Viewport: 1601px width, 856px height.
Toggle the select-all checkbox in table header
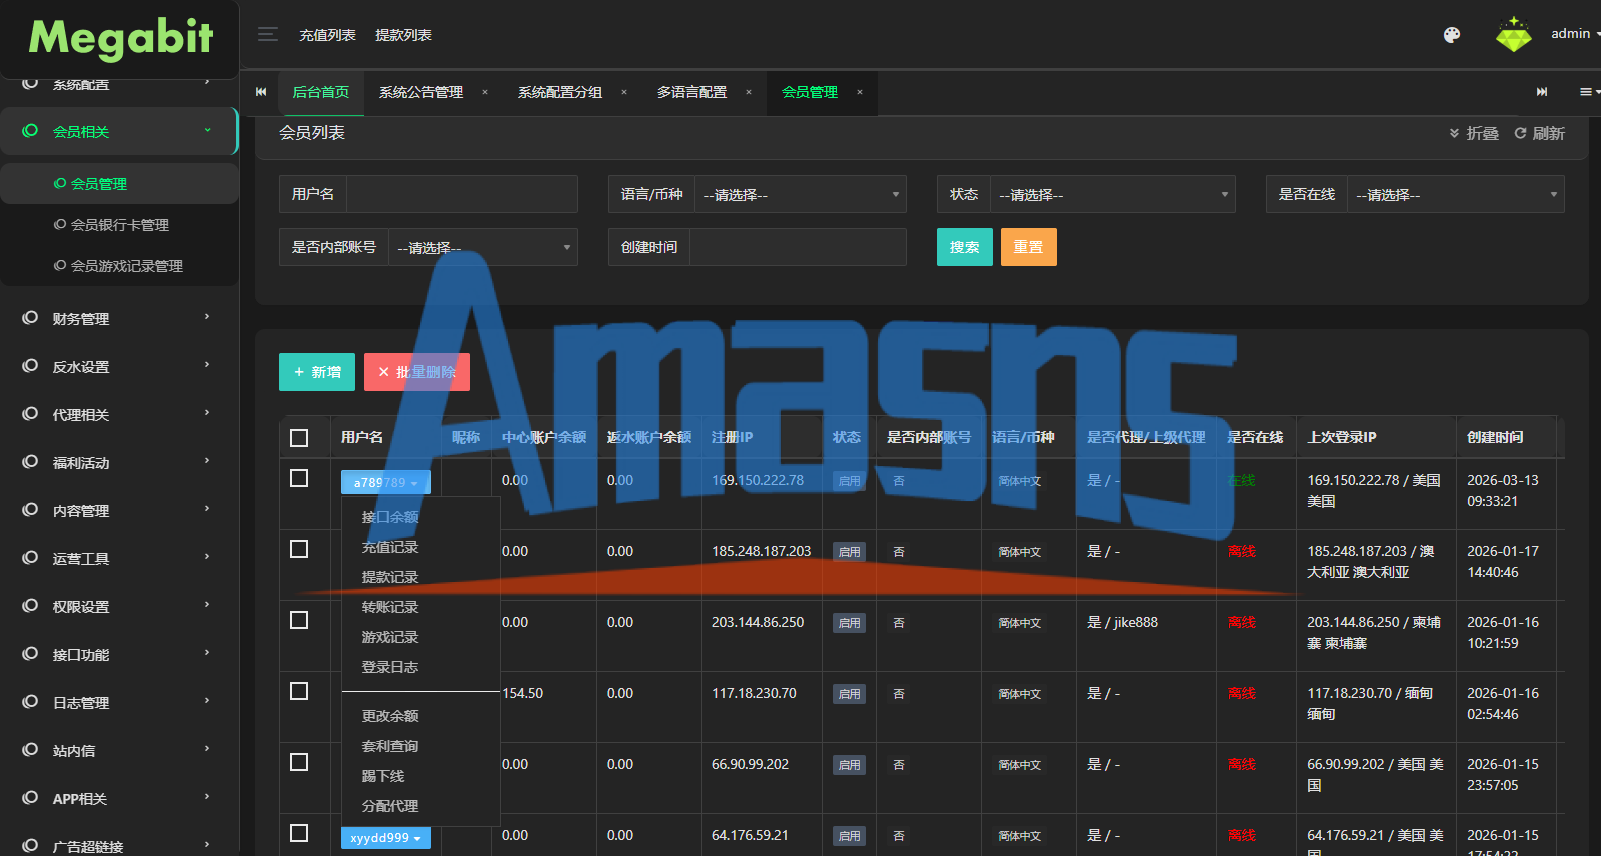click(299, 438)
